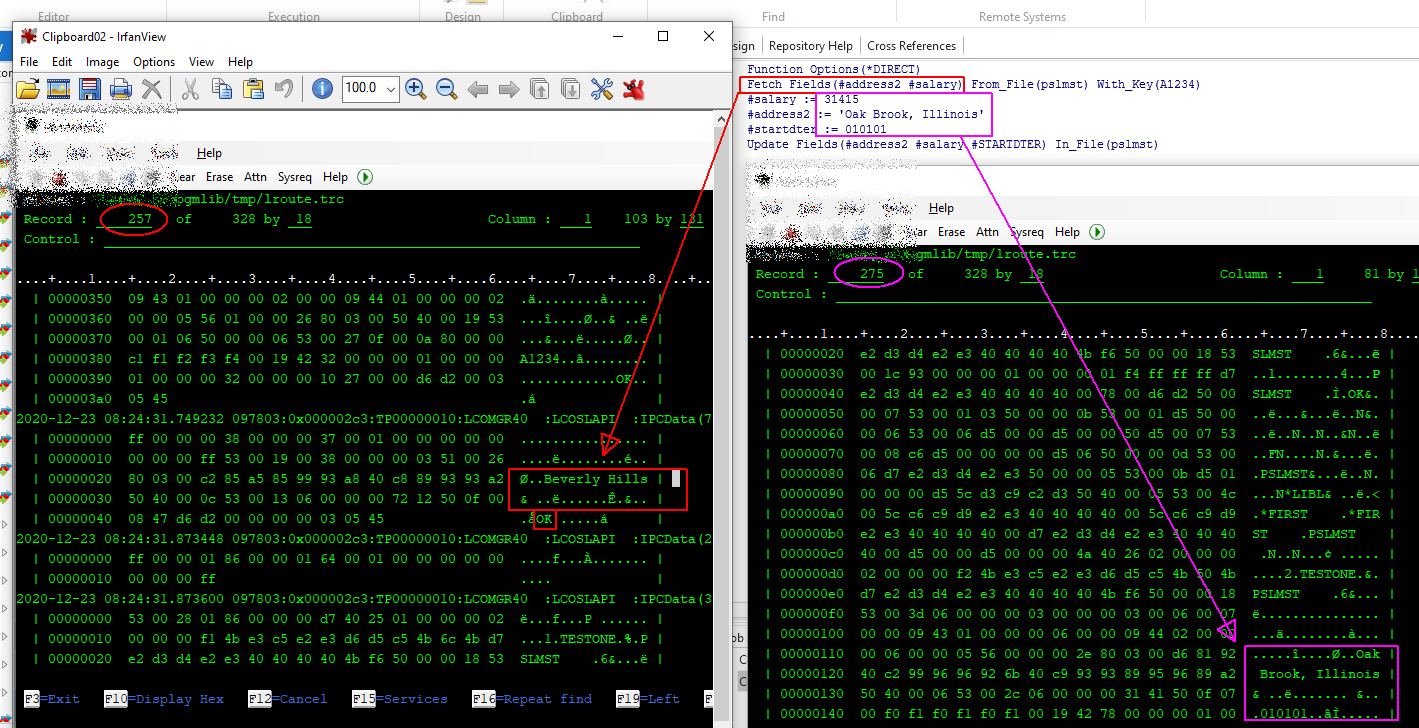Click the underlined Help menu in left emulator

(x=209, y=153)
